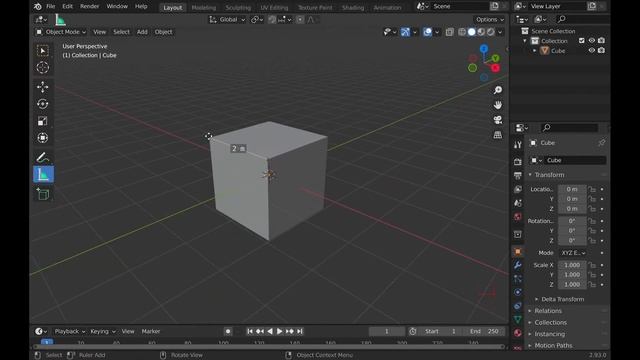
Task: Click the End frame 250 field
Action: [484, 331]
